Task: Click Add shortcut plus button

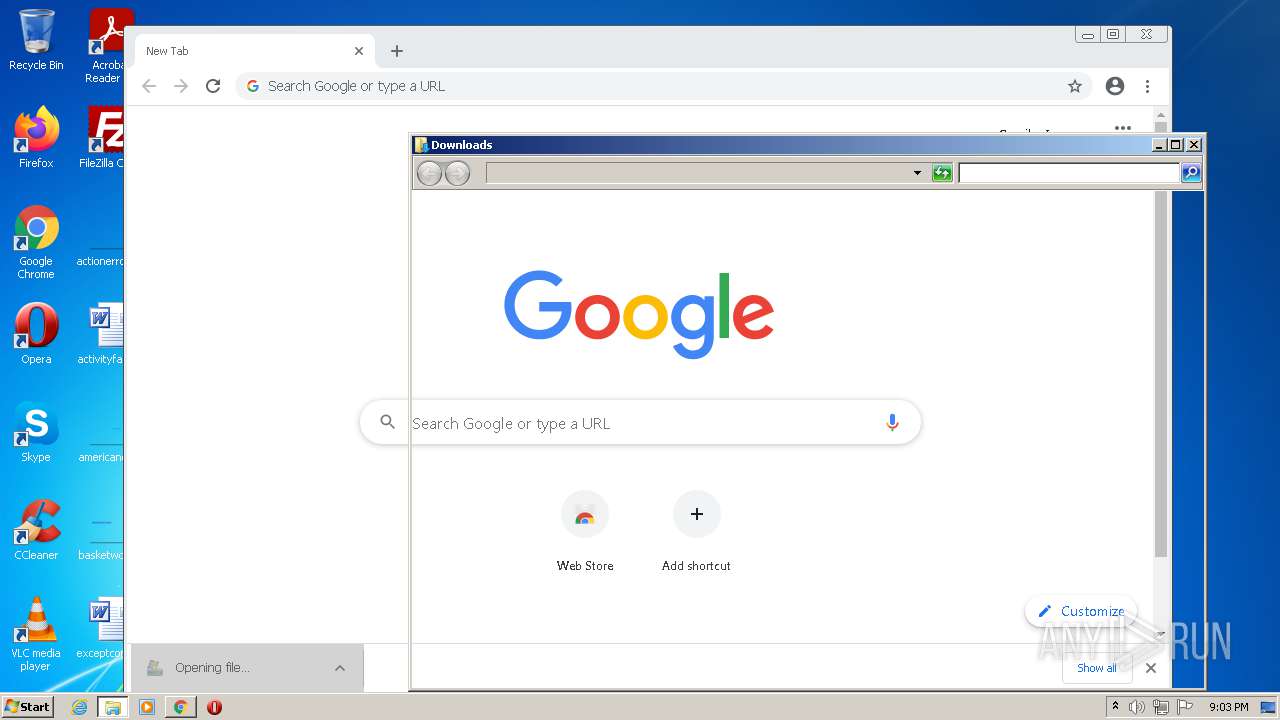Action: [x=697, y=514]
